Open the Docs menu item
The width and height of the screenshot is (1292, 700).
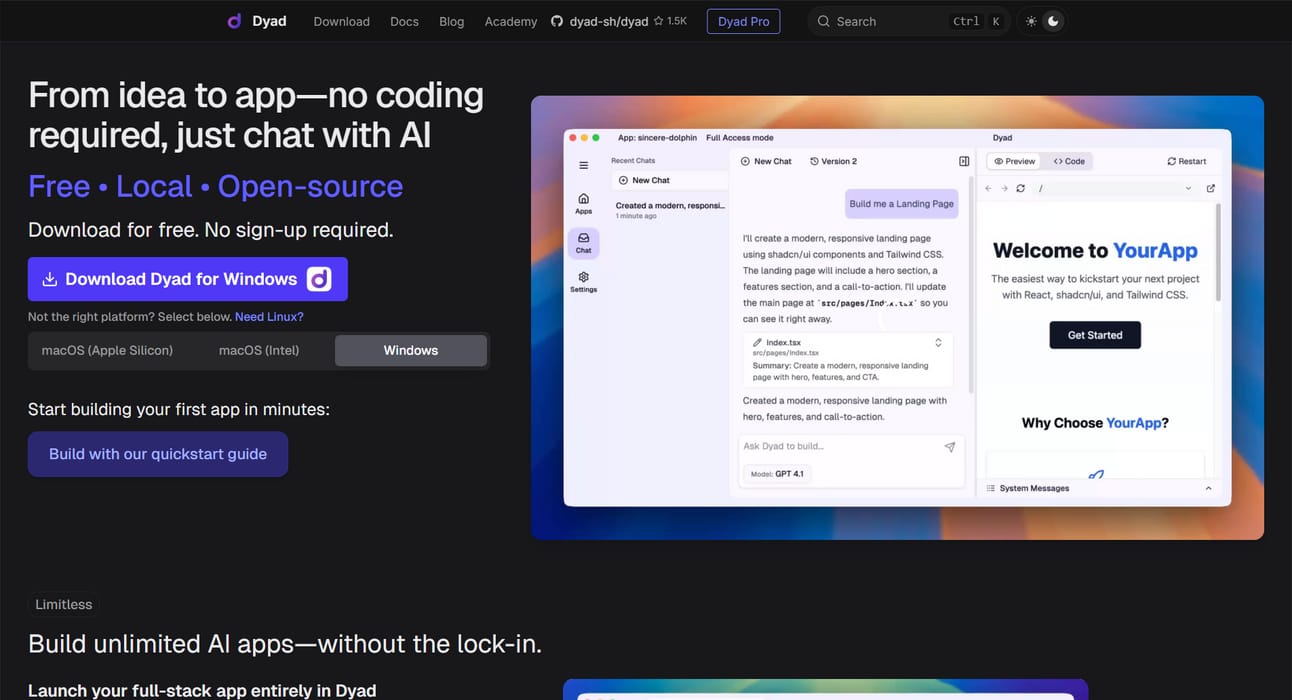pyautogui.click(x=404, y=21)
